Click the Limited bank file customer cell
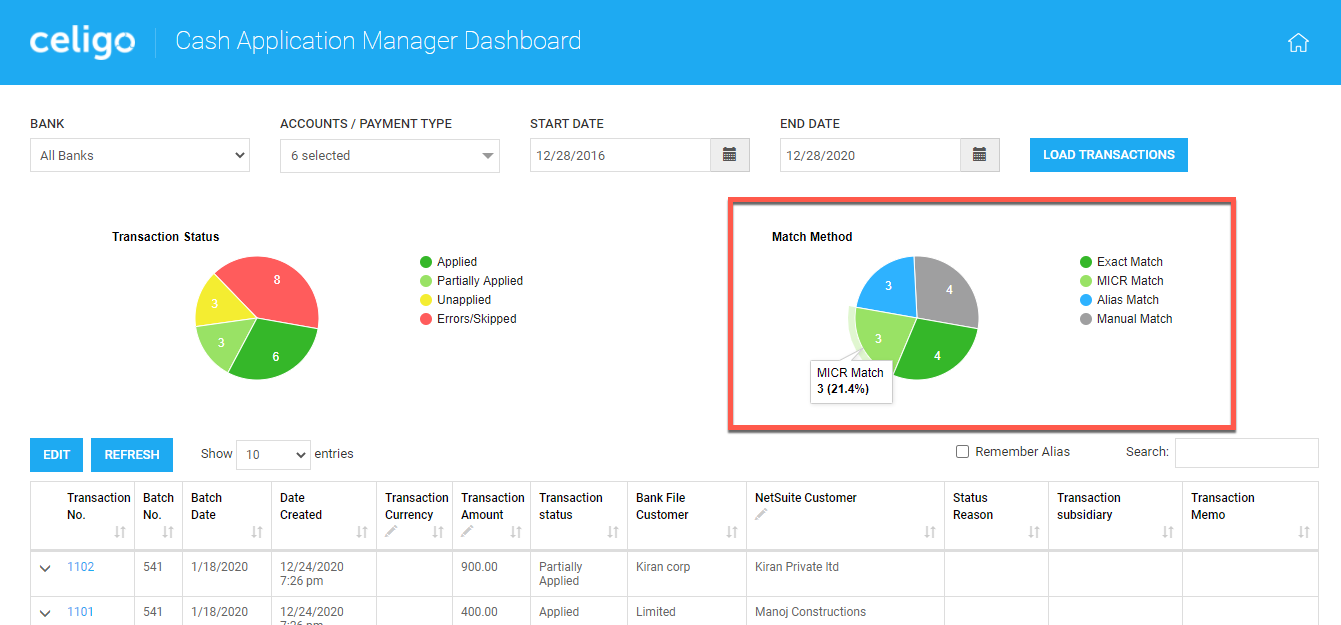Viewport: 1341px width, 625px height. tap(687, 612)
